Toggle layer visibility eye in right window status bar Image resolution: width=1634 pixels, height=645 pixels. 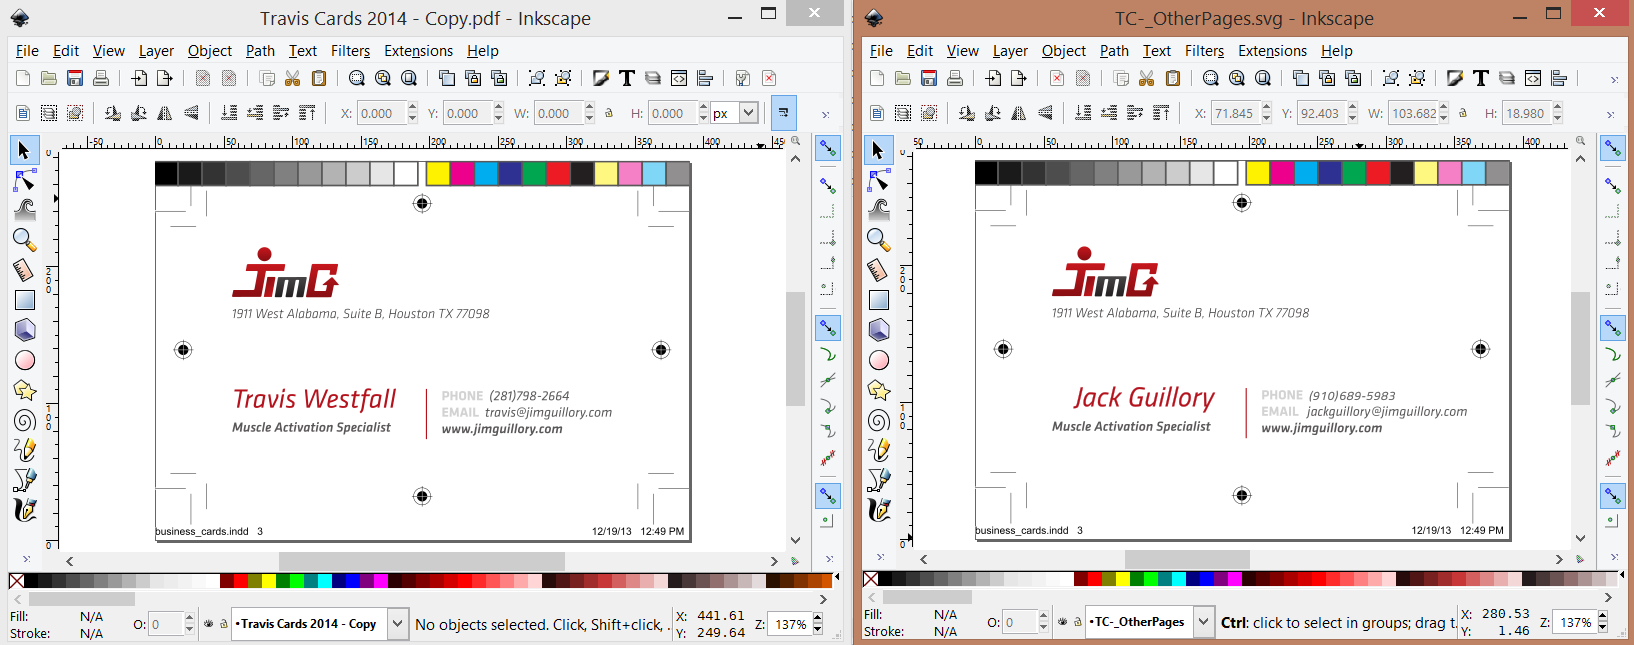1062,622
